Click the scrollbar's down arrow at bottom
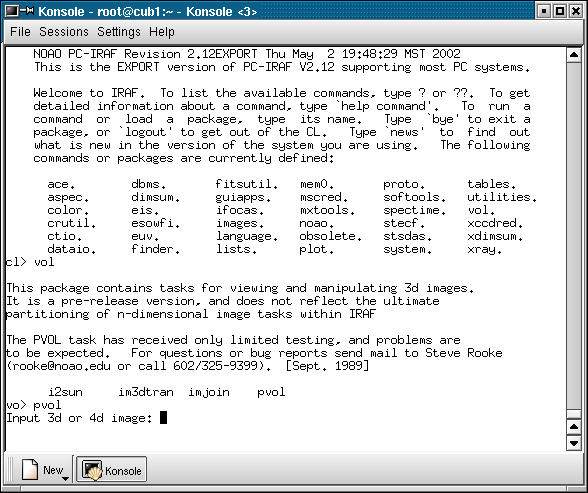 (574, 443)
